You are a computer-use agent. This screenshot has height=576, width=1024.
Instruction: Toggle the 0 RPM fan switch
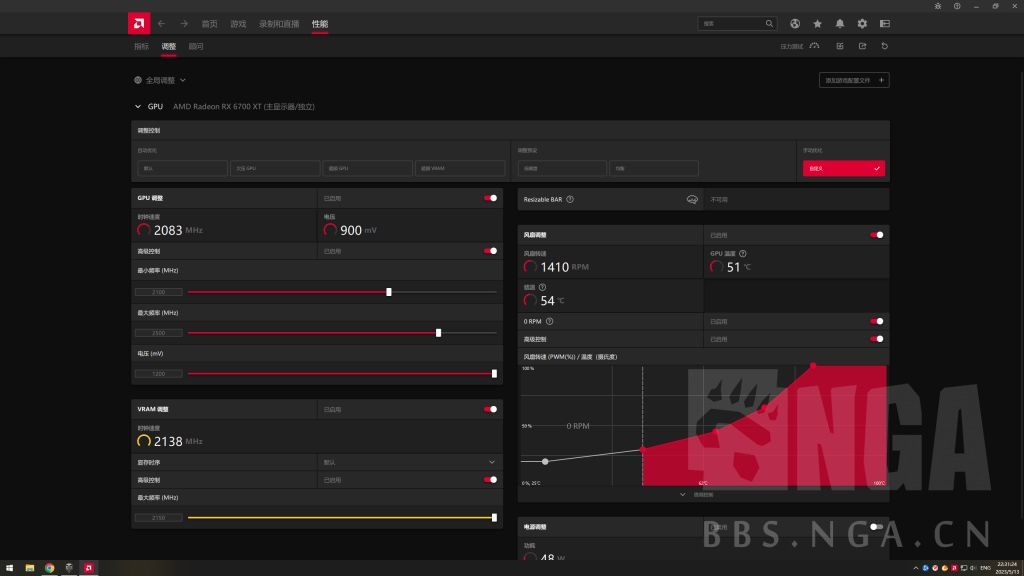pos(877,321)
